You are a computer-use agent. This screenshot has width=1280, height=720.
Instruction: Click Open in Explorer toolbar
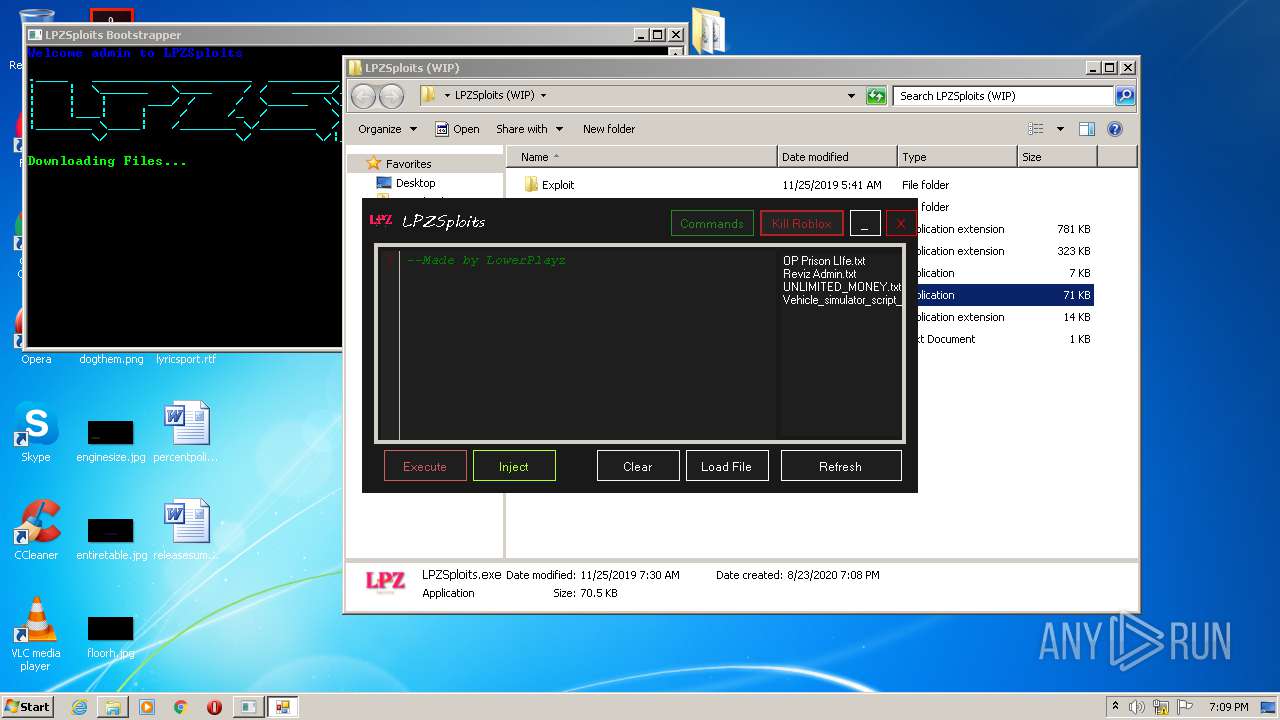point(458,129)
